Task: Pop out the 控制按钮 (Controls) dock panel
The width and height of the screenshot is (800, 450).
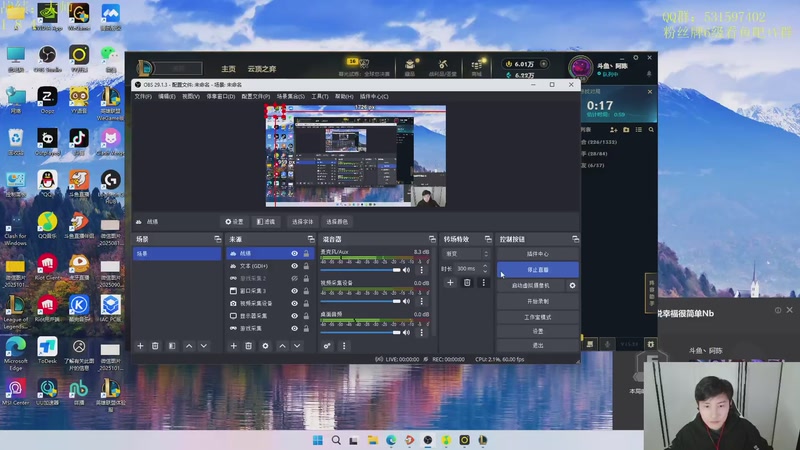Action: (x=576, y=239)
